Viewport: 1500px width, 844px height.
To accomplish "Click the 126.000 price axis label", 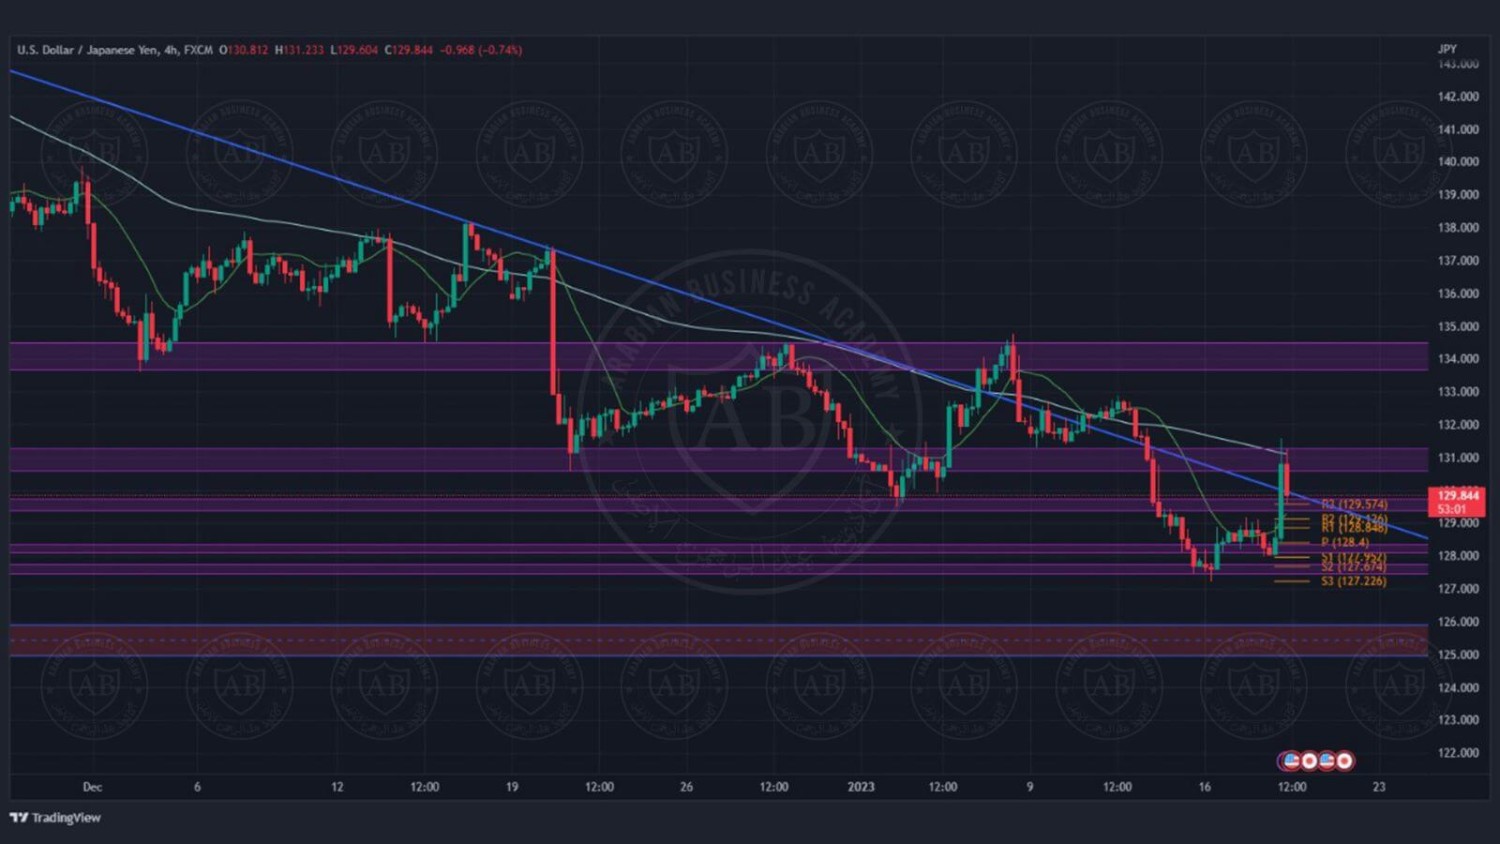I will coord(1458,622).
